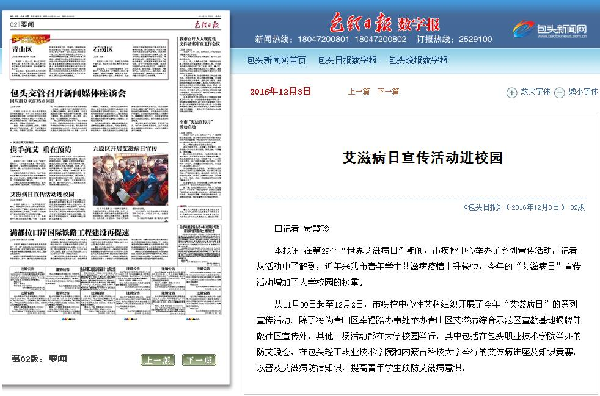
Task: Open 包头交管召开新闻媒体座谈会 headline on page
Action: 68,93
